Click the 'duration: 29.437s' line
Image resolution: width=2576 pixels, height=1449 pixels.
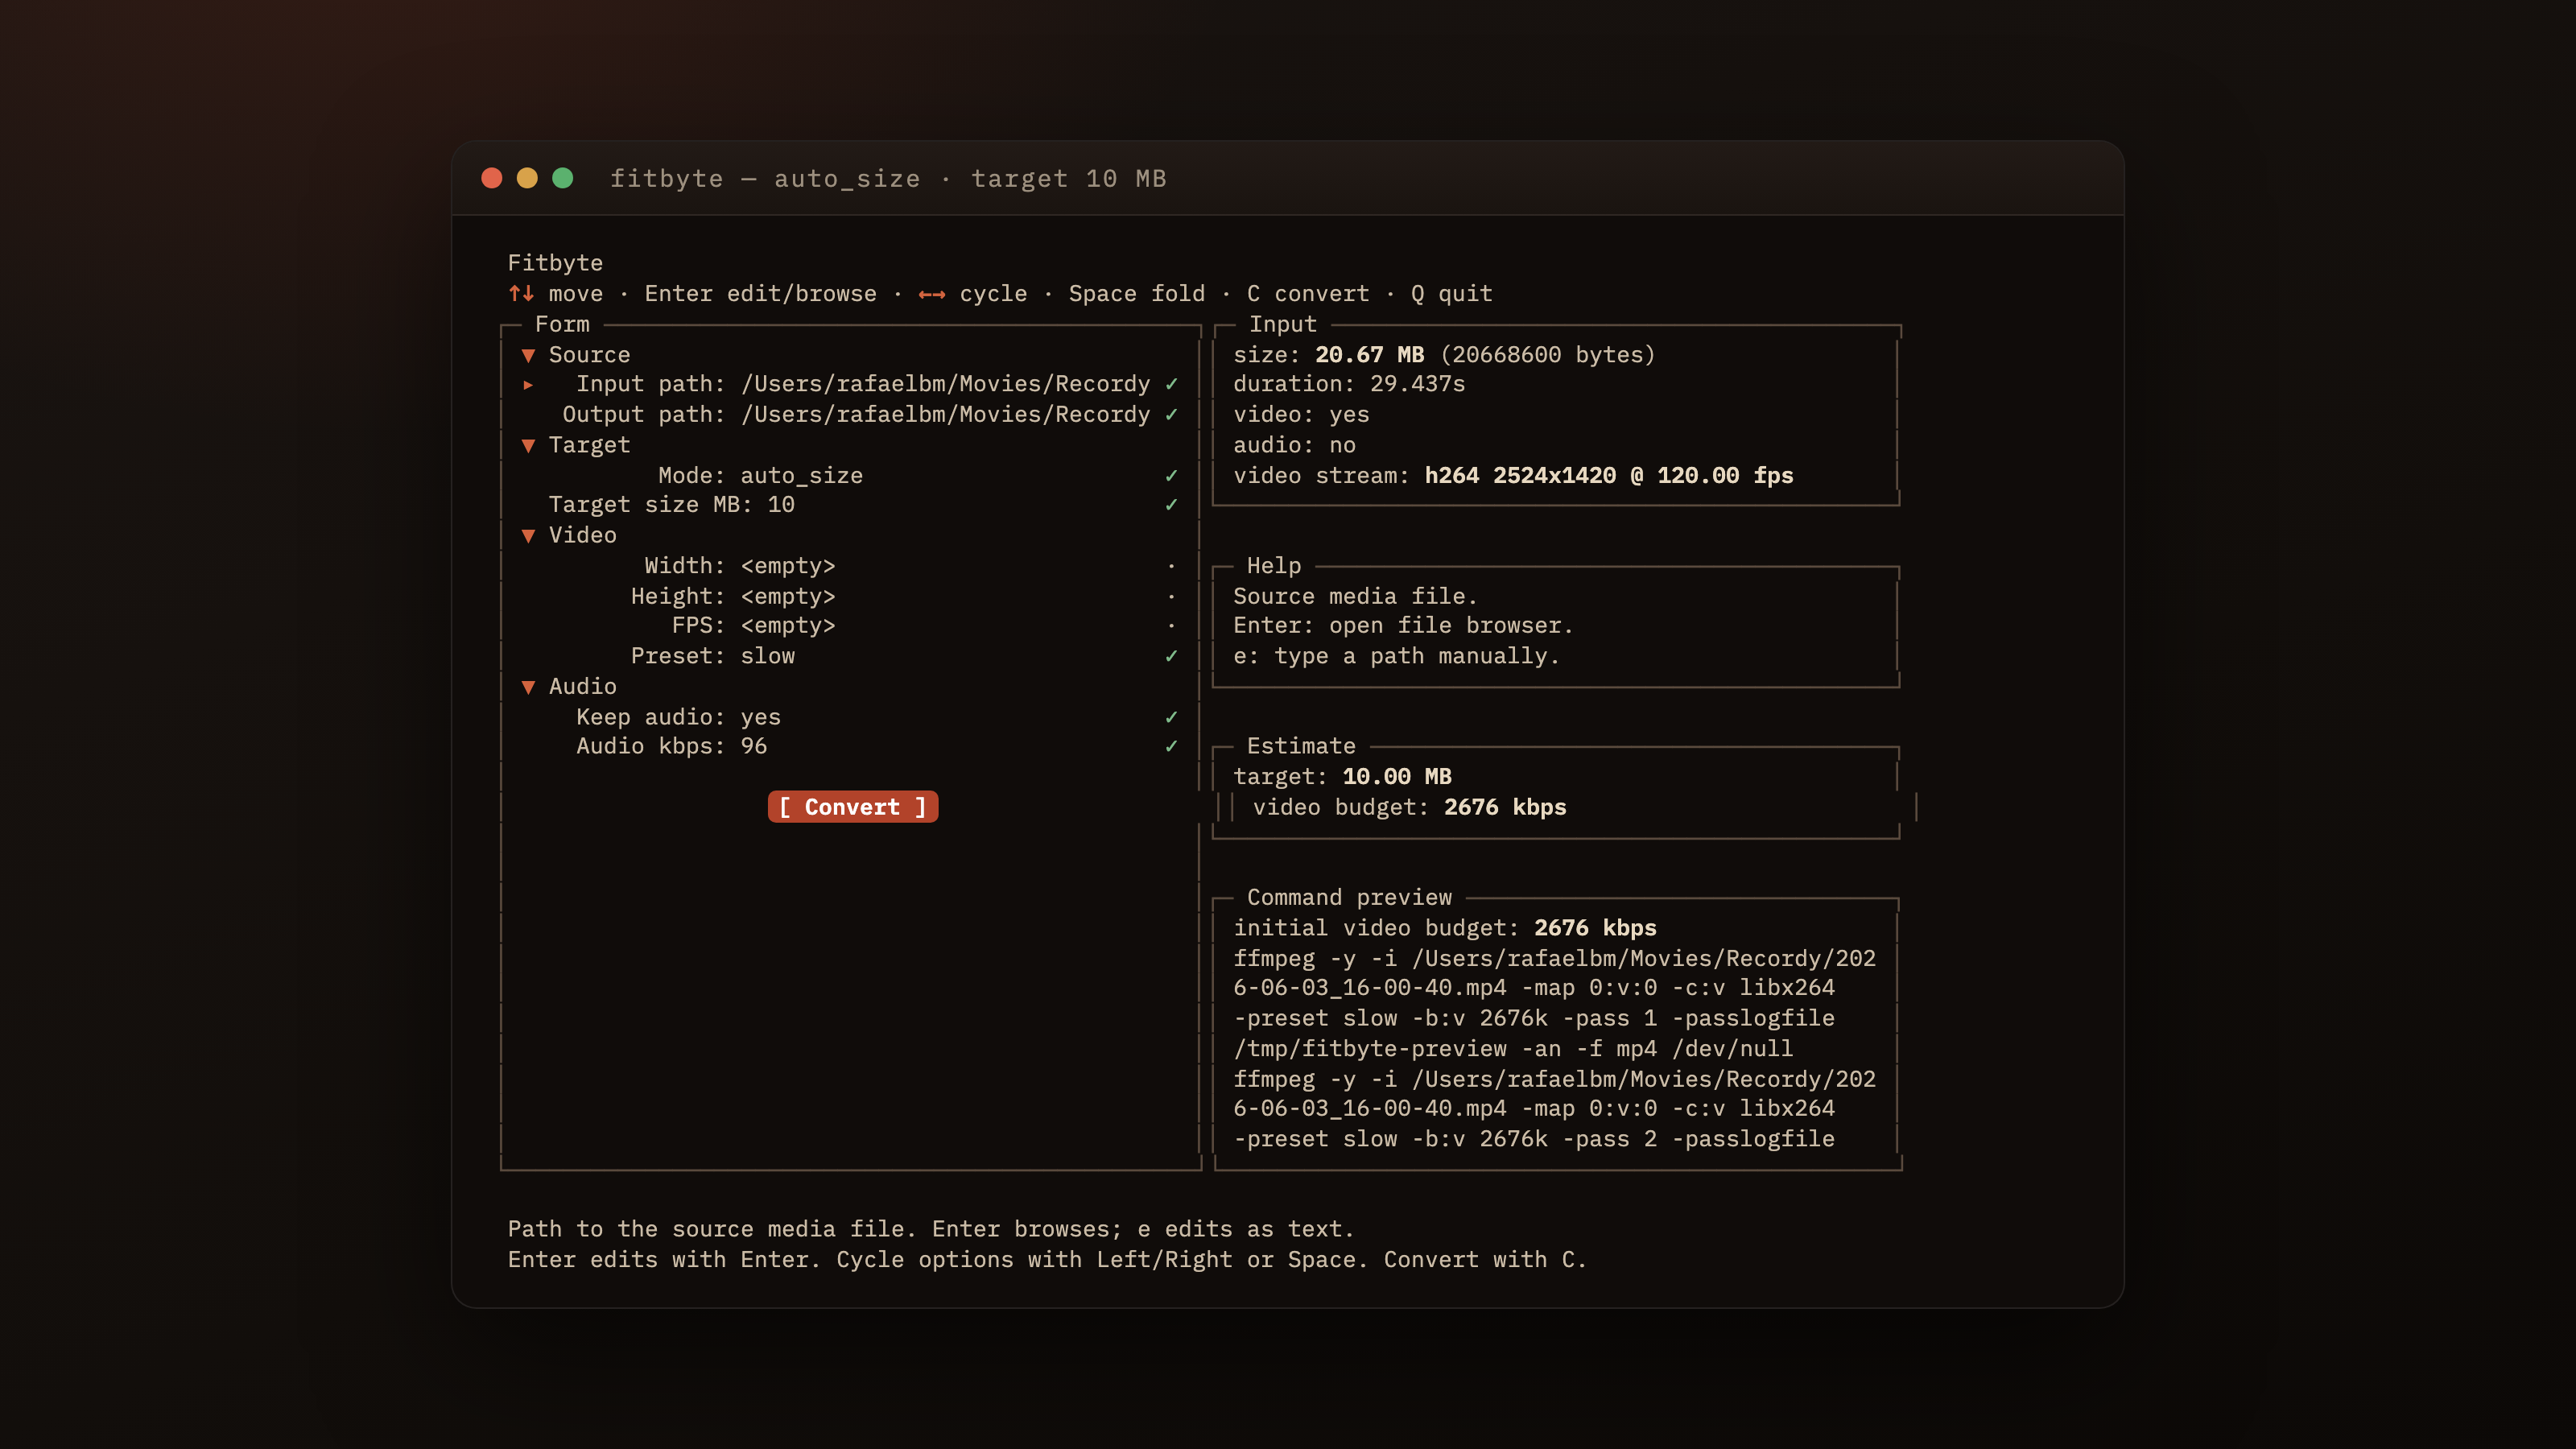pyautogui.click(x=1349, y=384)
